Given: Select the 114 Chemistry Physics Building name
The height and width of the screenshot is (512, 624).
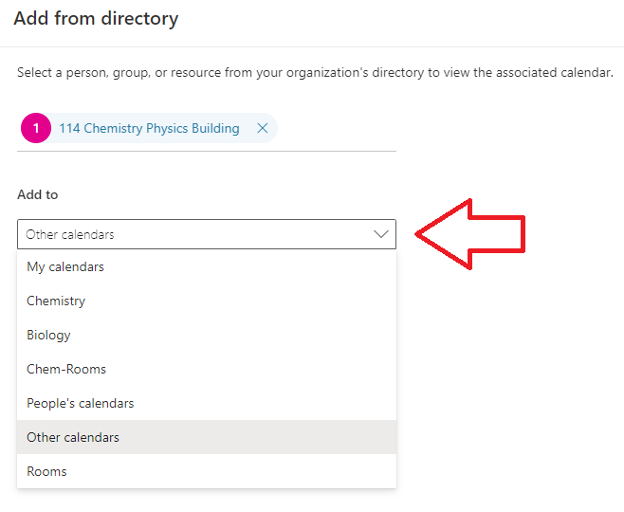Looking at the screenshot, I should tap(149, 128).
